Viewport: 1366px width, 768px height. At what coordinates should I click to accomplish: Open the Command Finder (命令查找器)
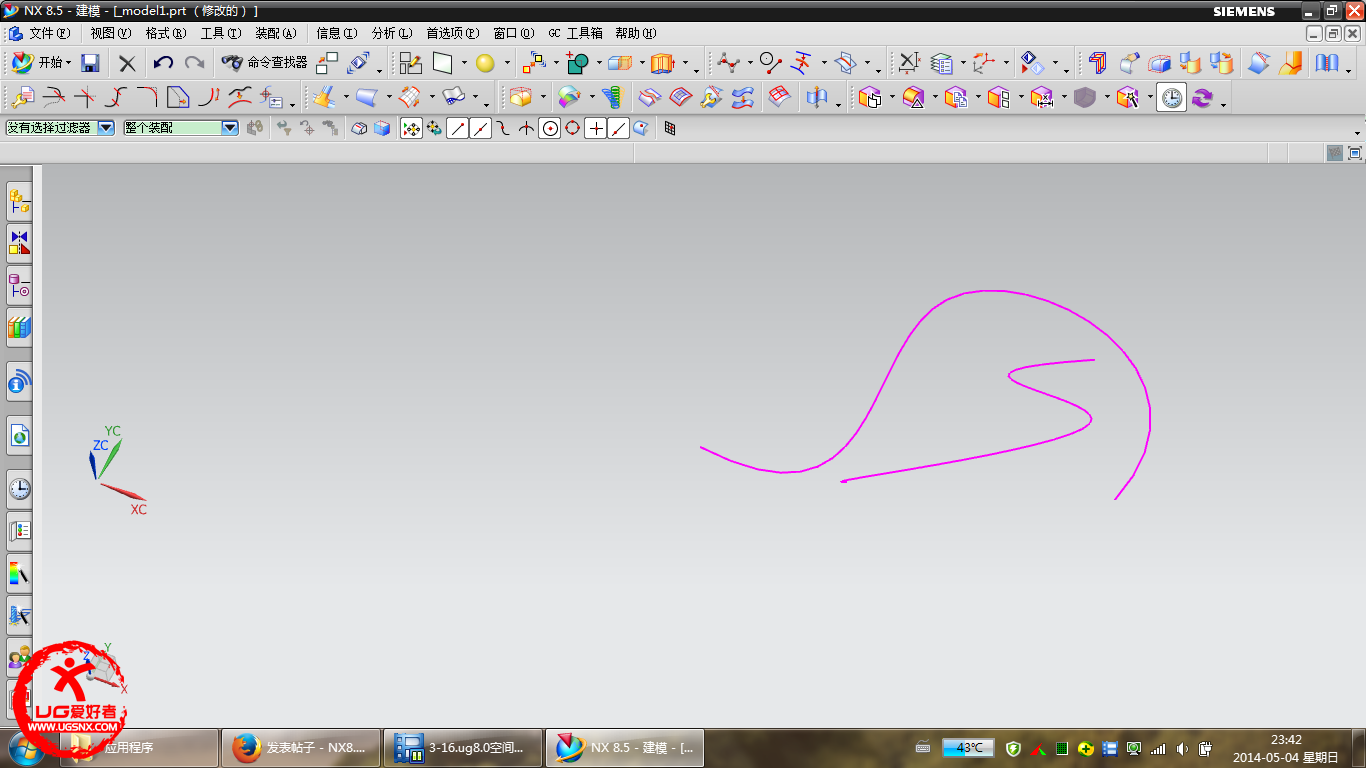pos(265,63)
